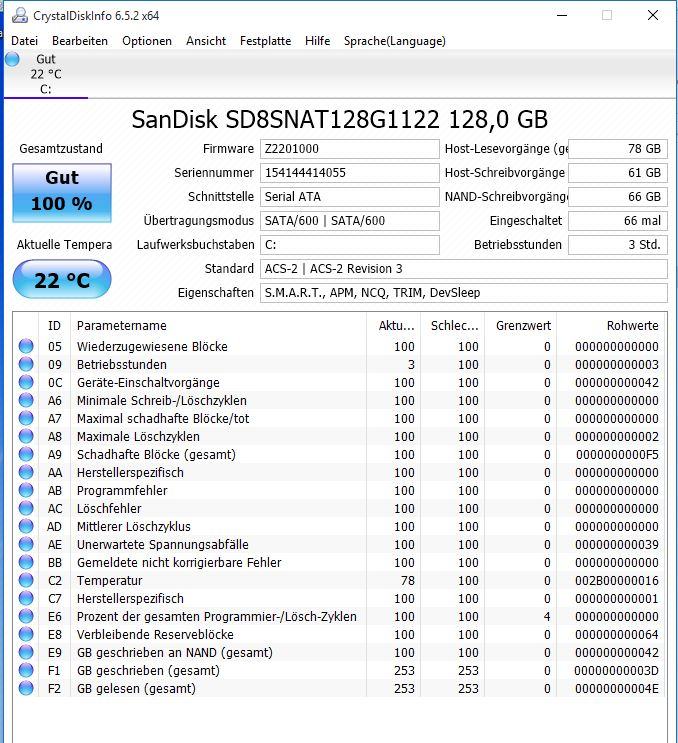Open the Ansicht menu

(x=206, y=41)
